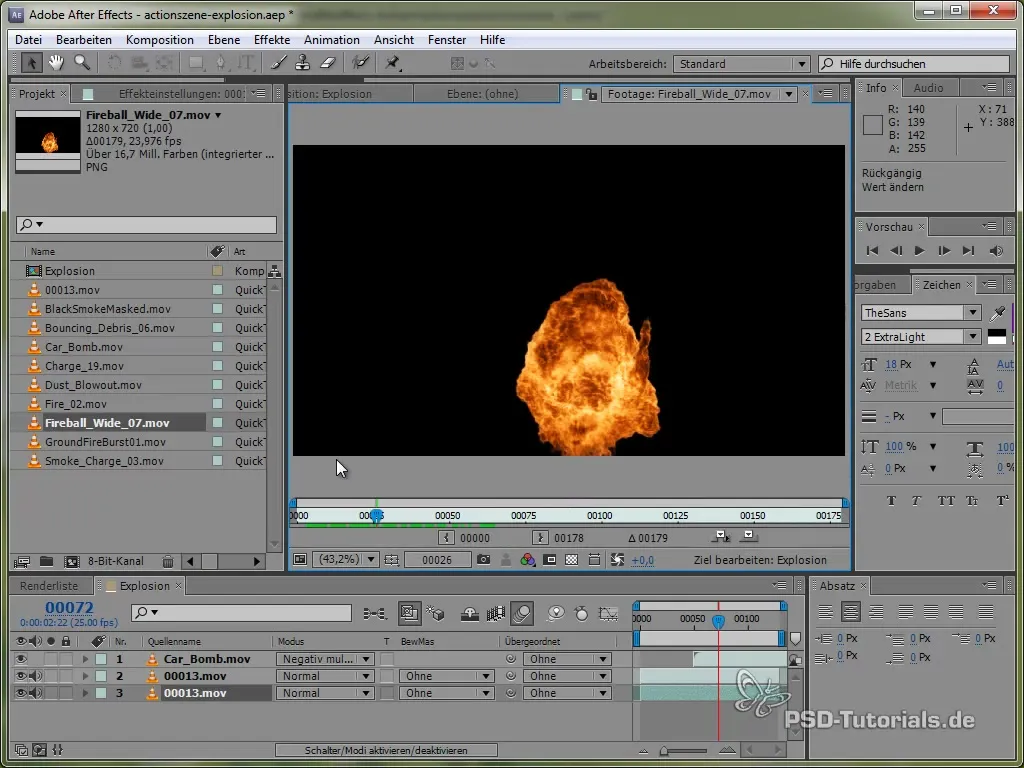Reset exposure with the aperture icon
Image resolution: width=1024 pixels, height=768 pixels.
coord(617,560)
